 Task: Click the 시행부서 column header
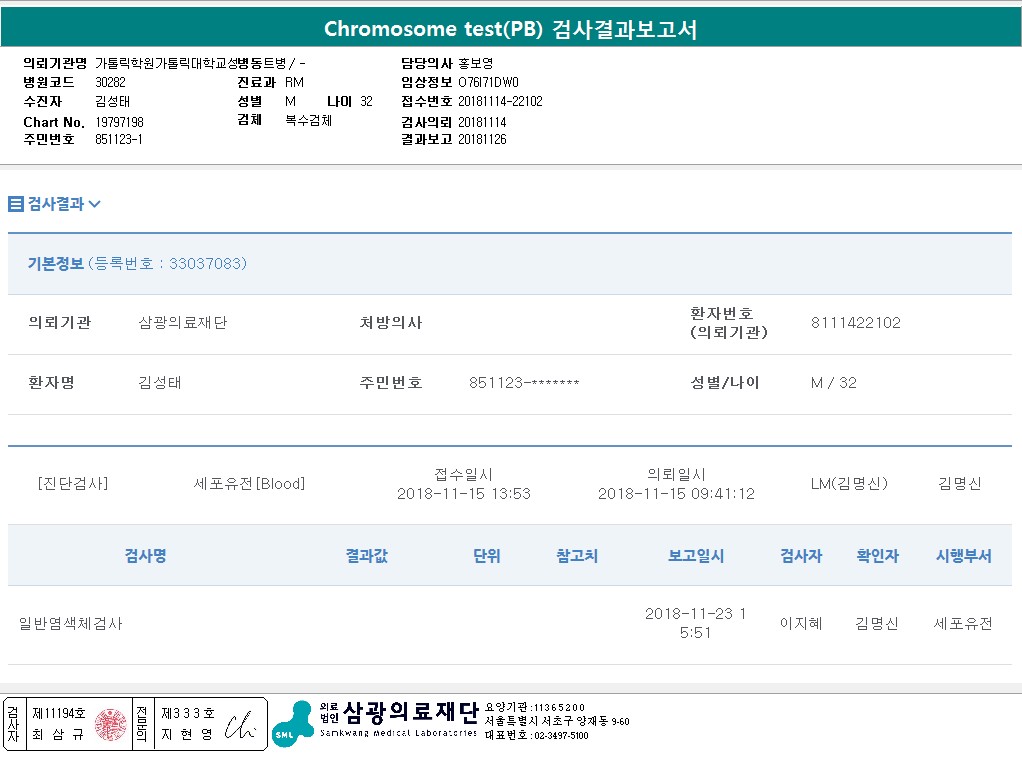(x=963, y=556)
